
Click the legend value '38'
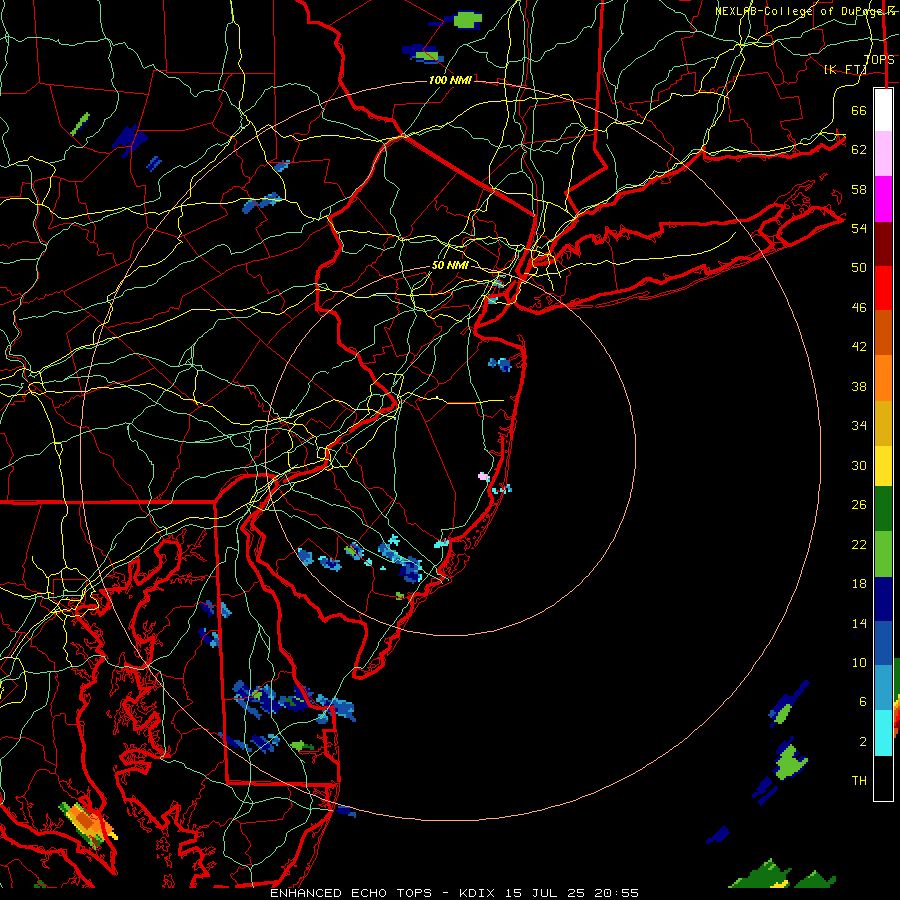(859, 387)
